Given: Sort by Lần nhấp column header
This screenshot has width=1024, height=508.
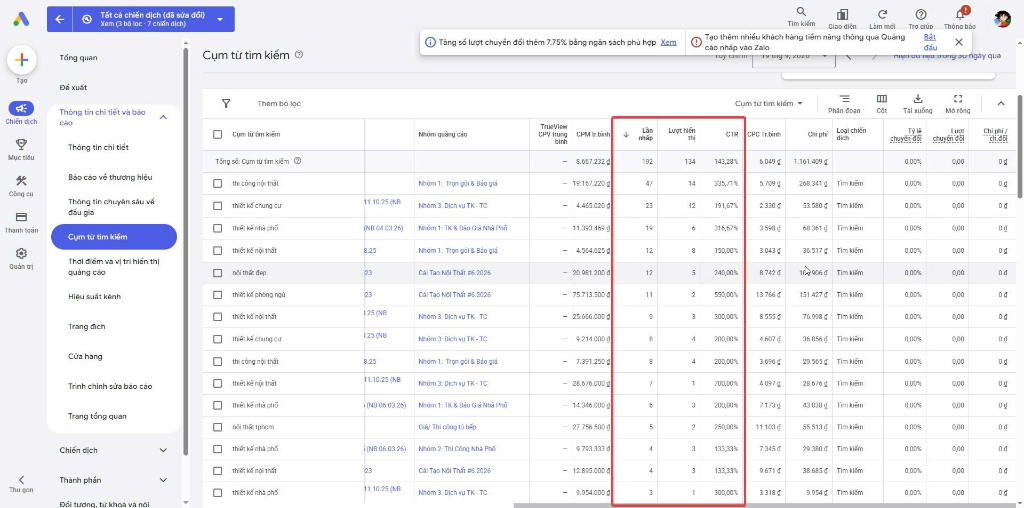Looking at the screenshot, I should tap(647, 135).
